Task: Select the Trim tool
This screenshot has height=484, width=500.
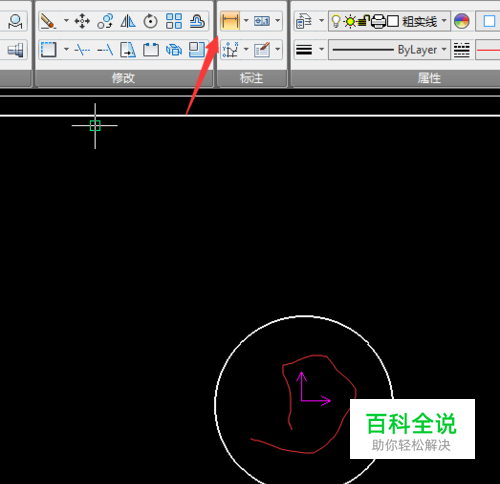Action: coord(82,50)
